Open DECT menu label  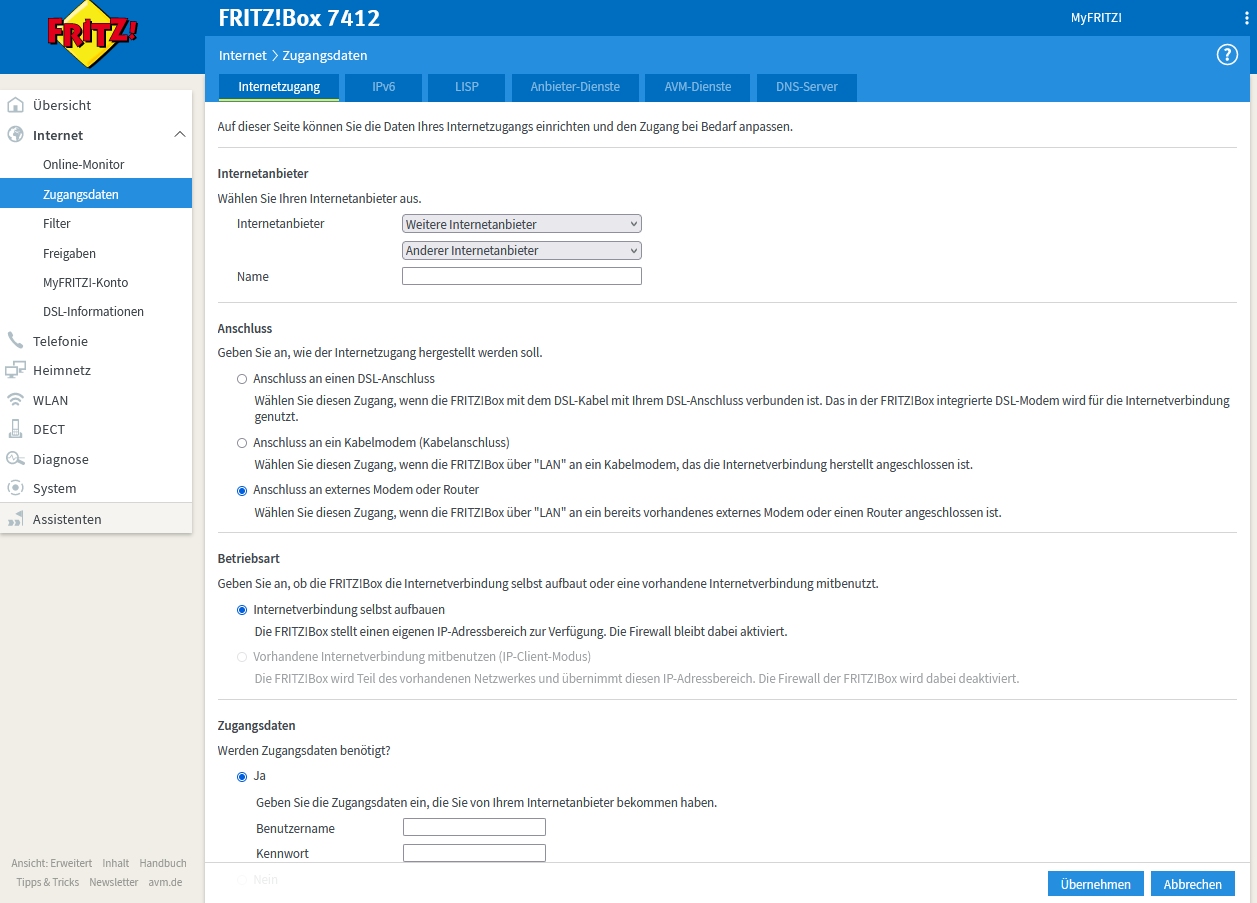click(49, 429)
